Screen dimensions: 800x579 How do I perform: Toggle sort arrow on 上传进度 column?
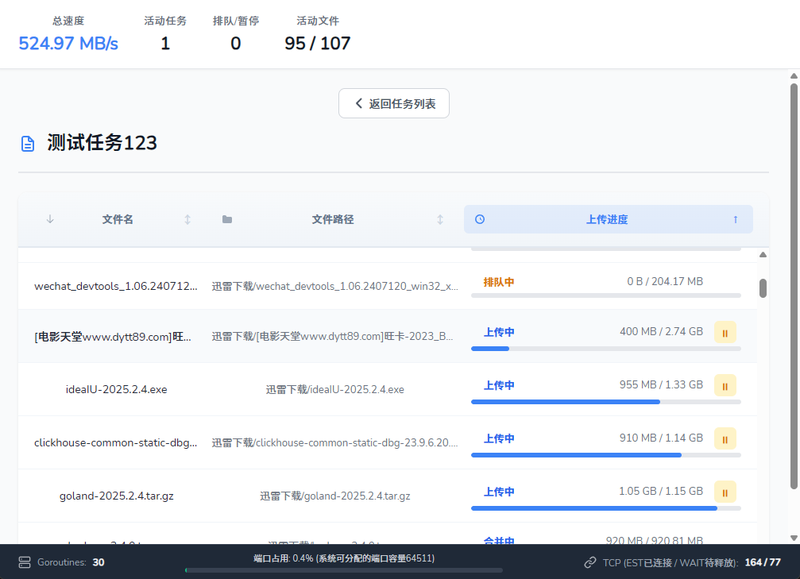735,219
